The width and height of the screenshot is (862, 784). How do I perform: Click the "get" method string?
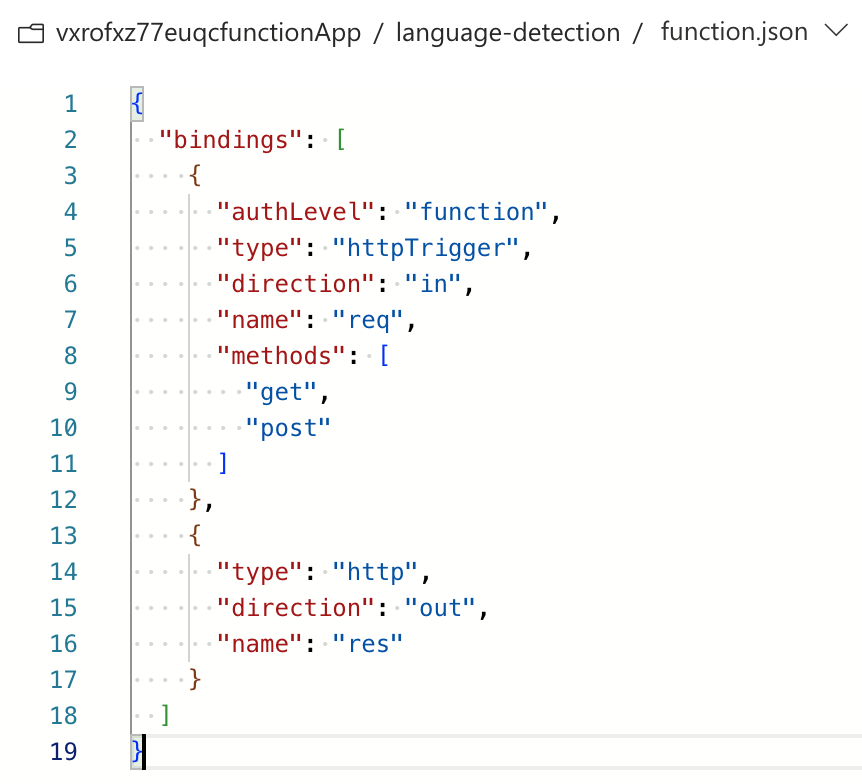pyautogui.click(x=281, y=392)
